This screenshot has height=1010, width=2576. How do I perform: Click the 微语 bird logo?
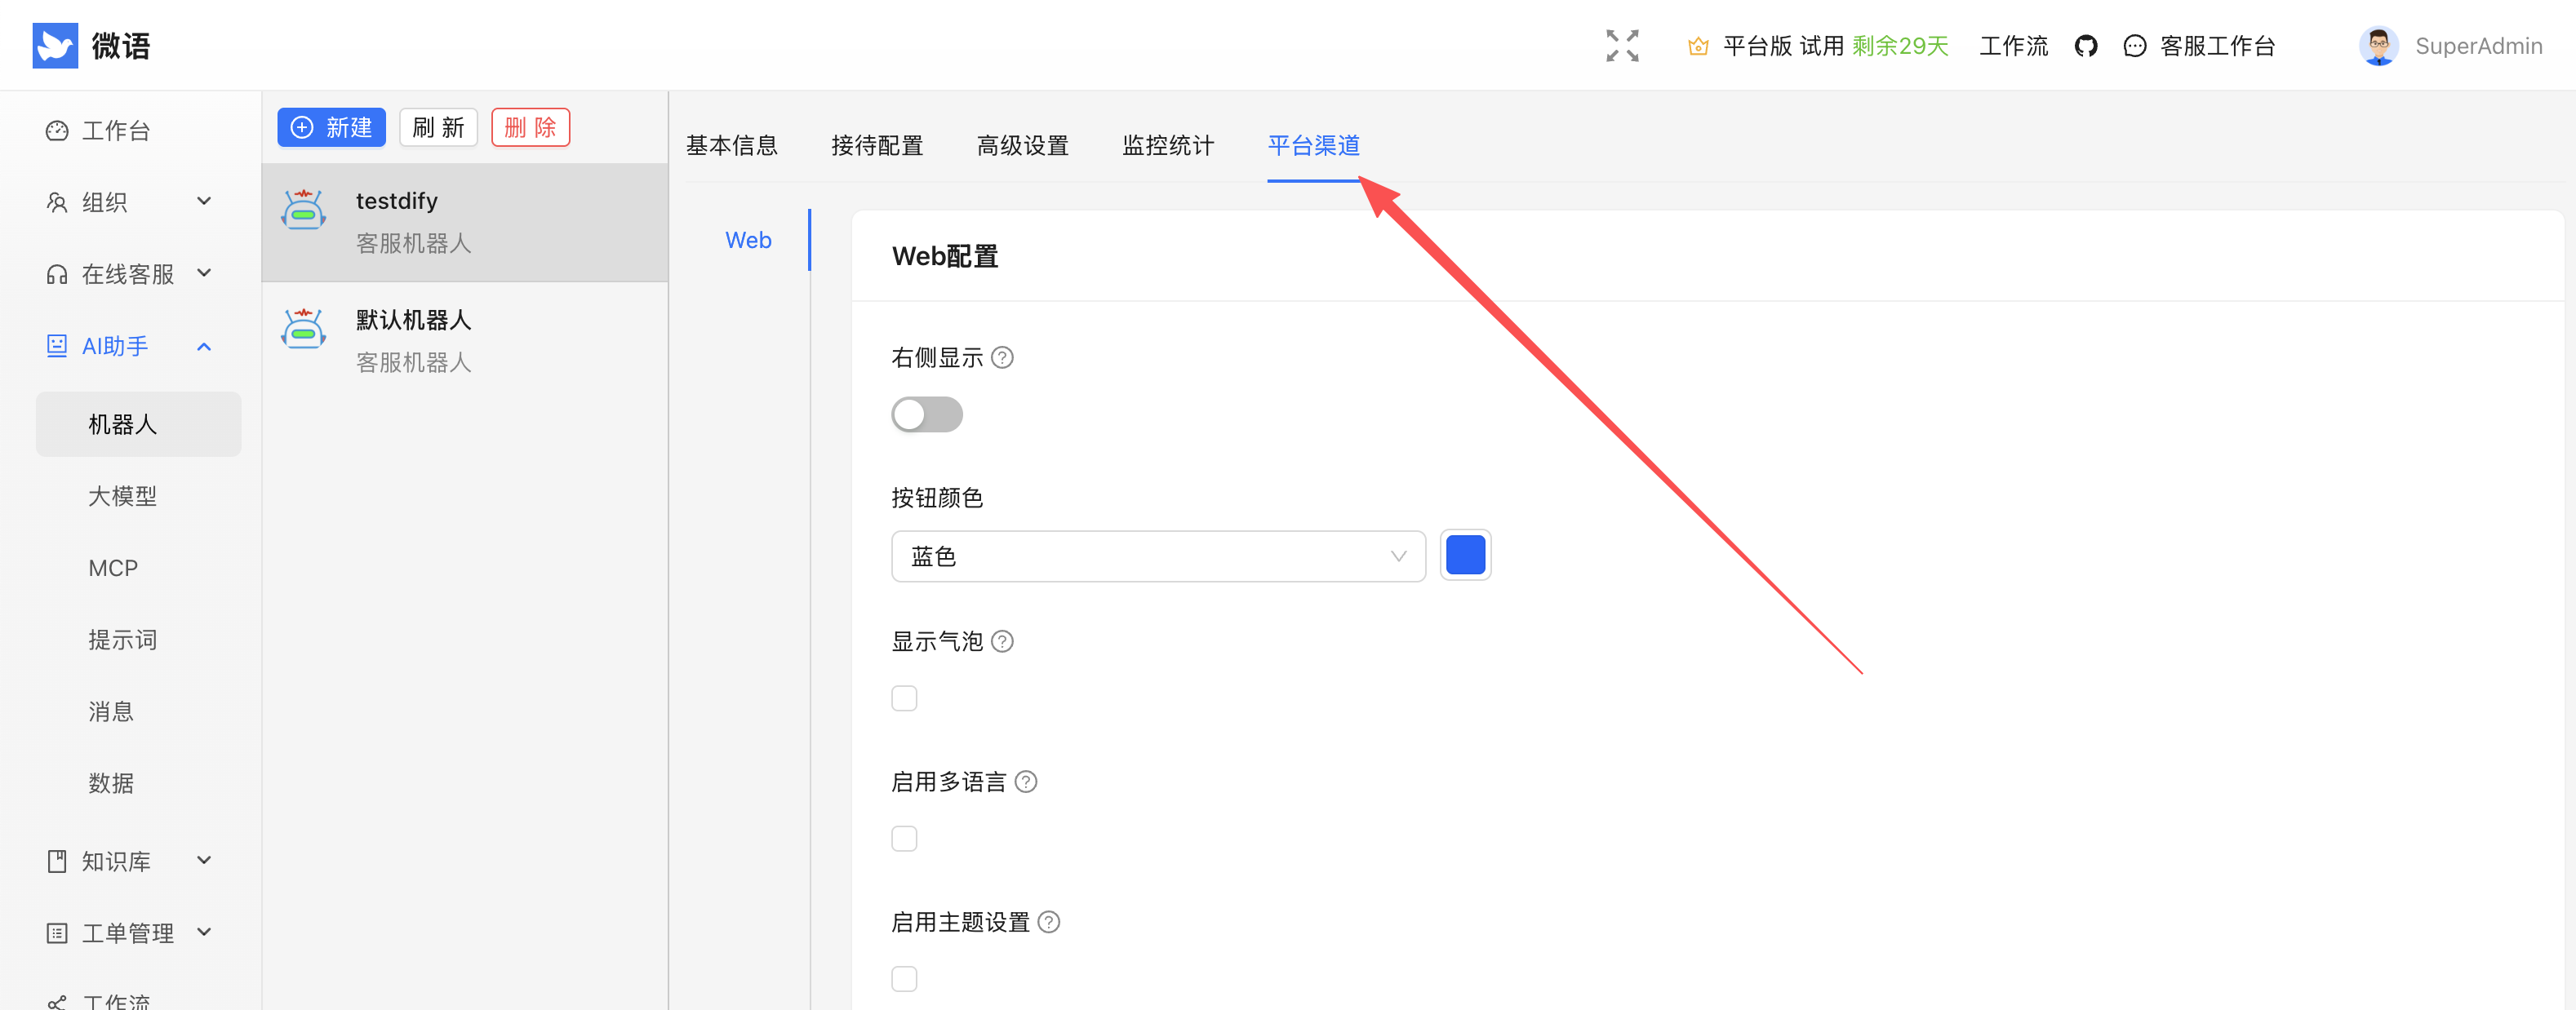pyautogui.click(x=55, y=46)
